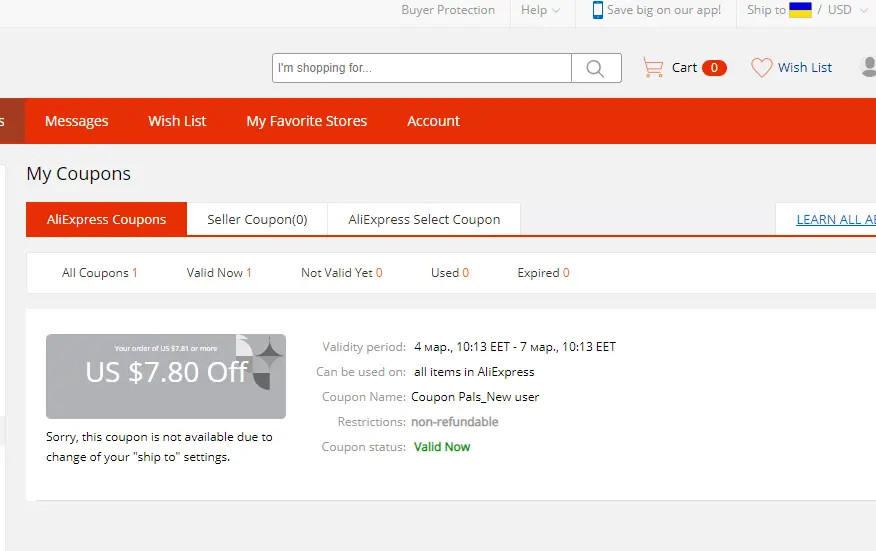Open the shopping cart icon
Screen dimensions: 876x551
pyautogui.click(x=653, y=68)
